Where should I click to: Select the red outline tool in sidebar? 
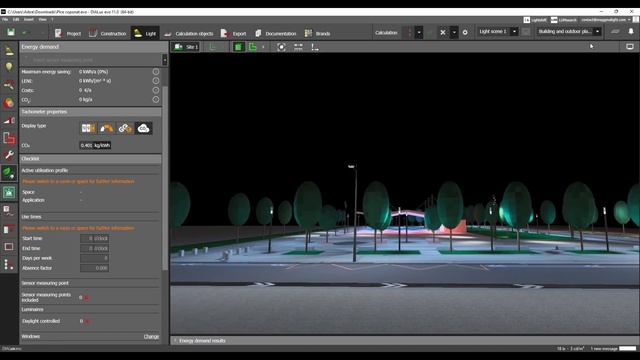pyautogui.click(x=9, y=138)
